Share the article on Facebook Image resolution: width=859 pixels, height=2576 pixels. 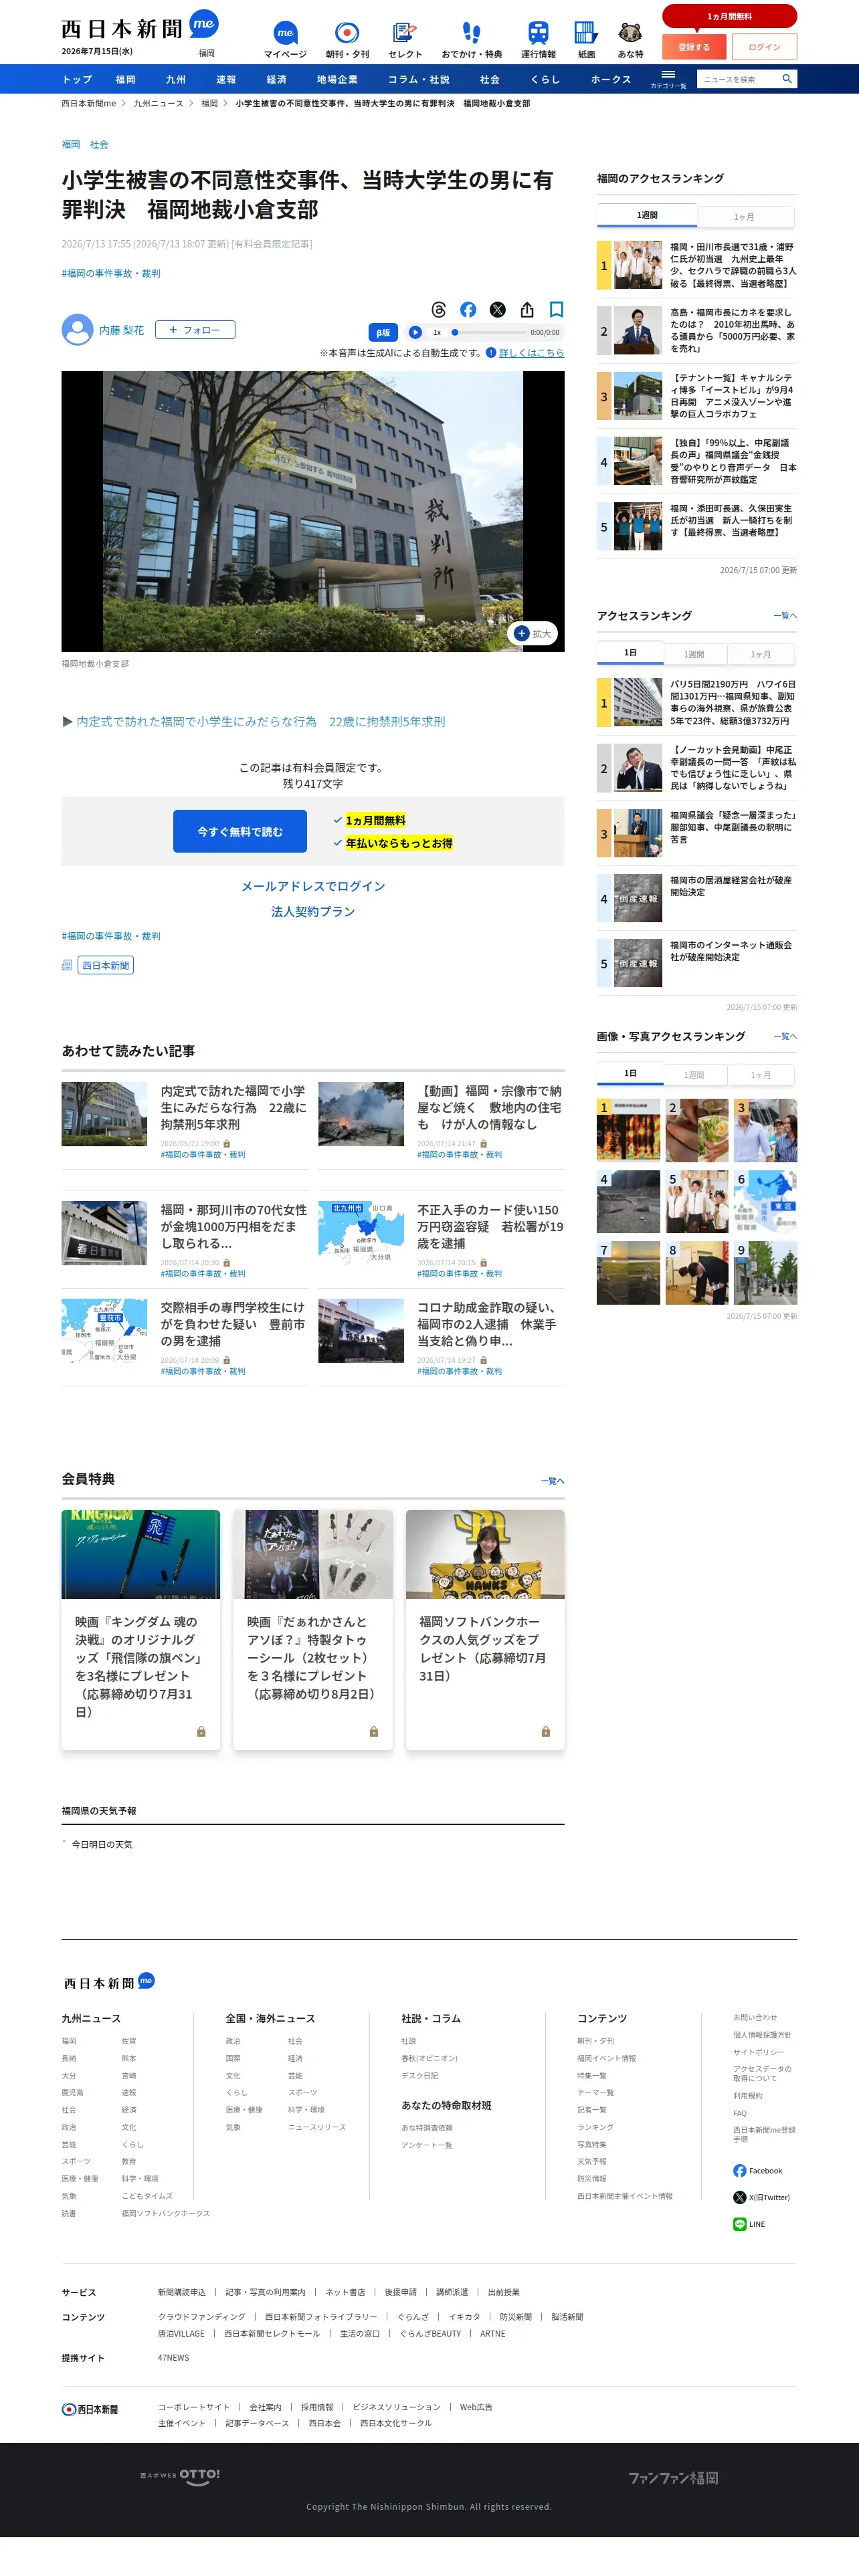point(468,310)
